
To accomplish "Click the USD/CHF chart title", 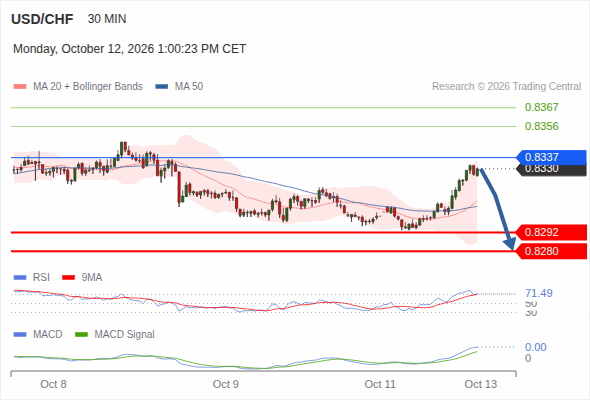I will (42, 19).
